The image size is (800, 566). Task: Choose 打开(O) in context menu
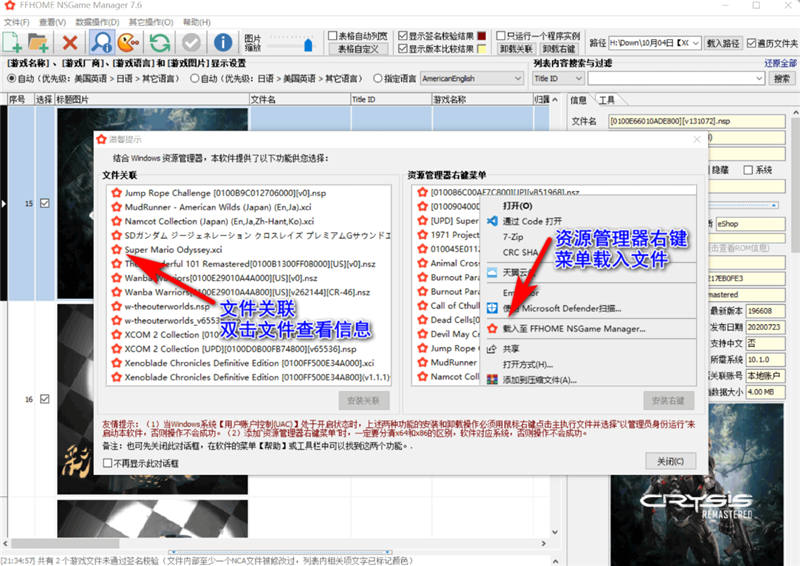coord(517,206)
